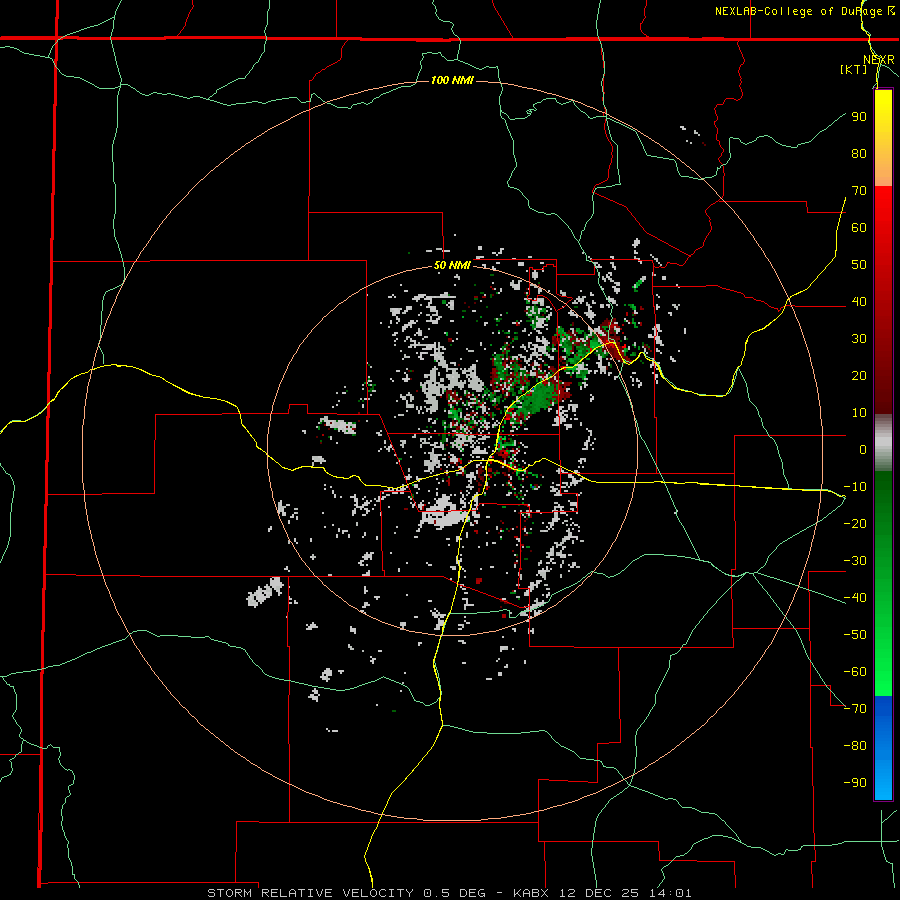Click the NEXR label above color scale
The image size is (900, 900).
(879, 60)
